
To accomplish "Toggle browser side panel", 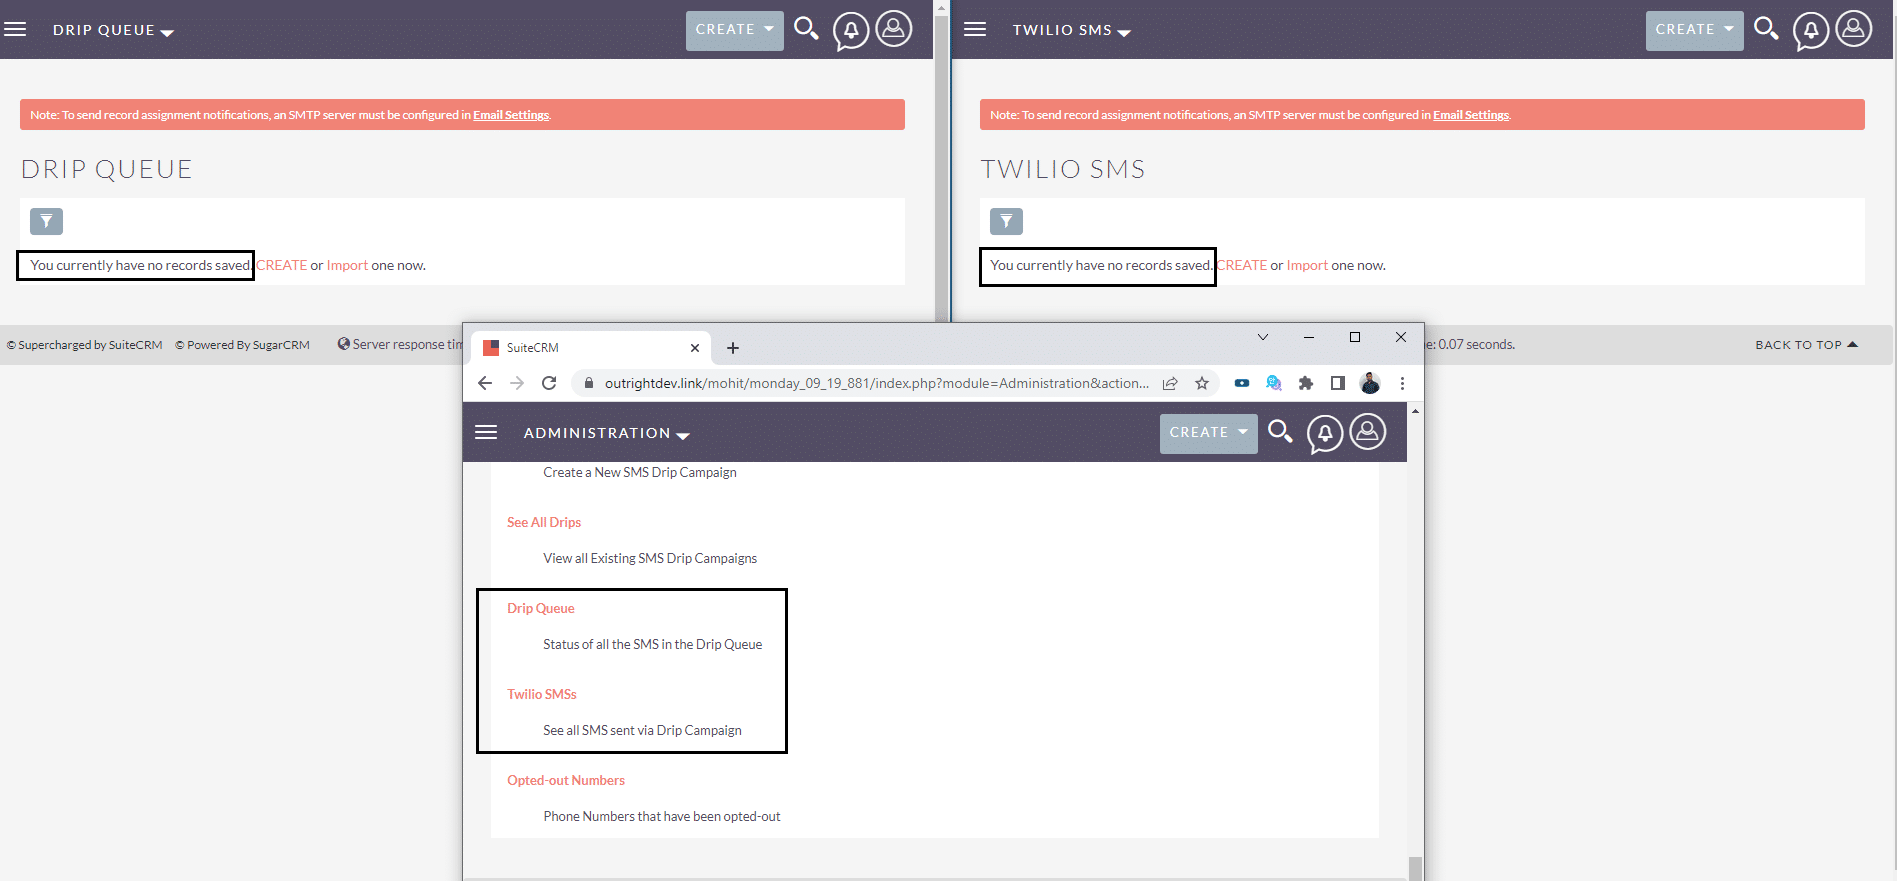I will click(1338, 383).
